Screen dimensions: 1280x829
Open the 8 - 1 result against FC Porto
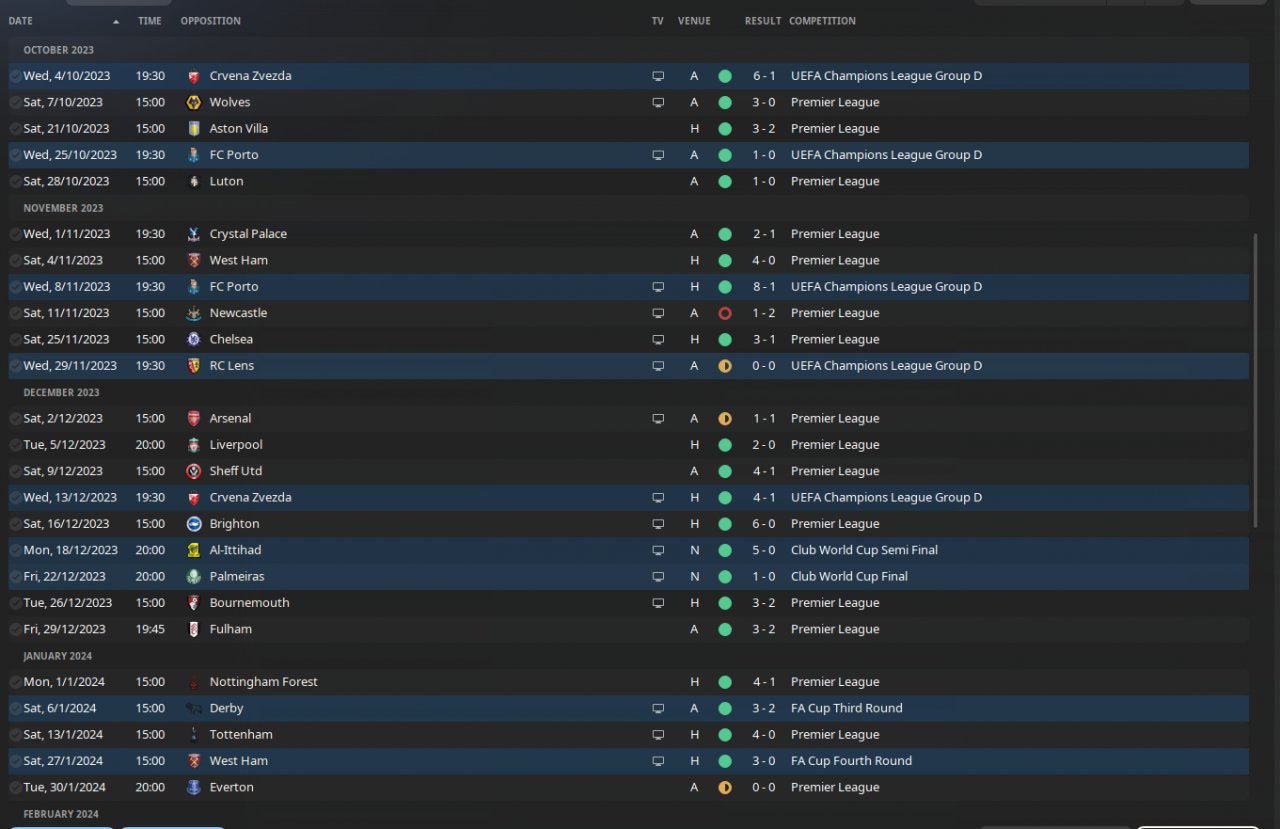coord(764,287)
